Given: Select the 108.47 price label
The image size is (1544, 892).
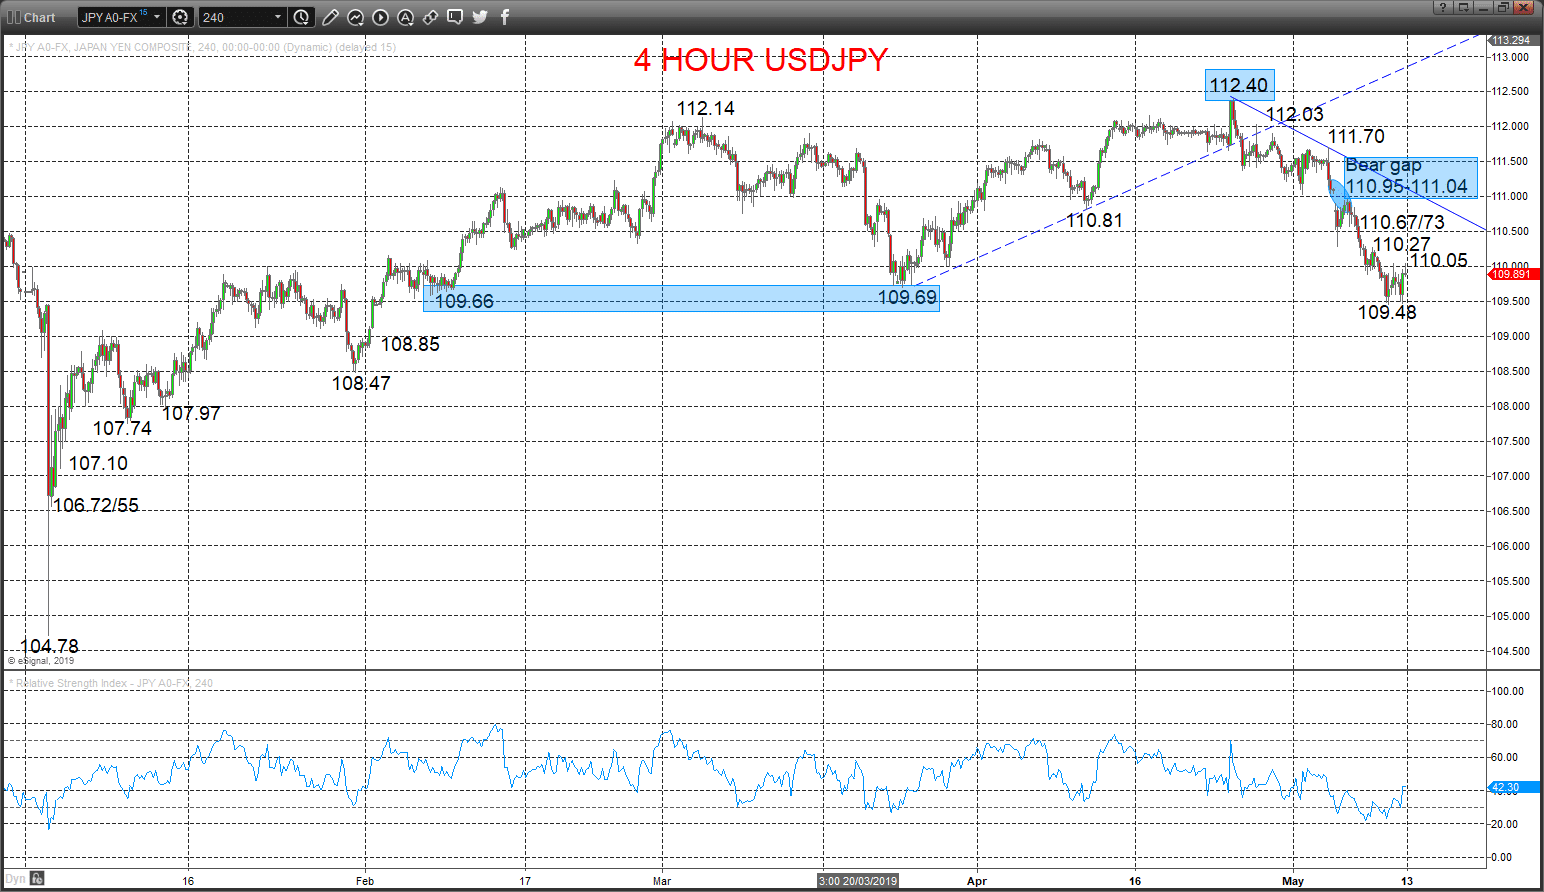Looking at the screenshot, I should [x=361, y=383].
